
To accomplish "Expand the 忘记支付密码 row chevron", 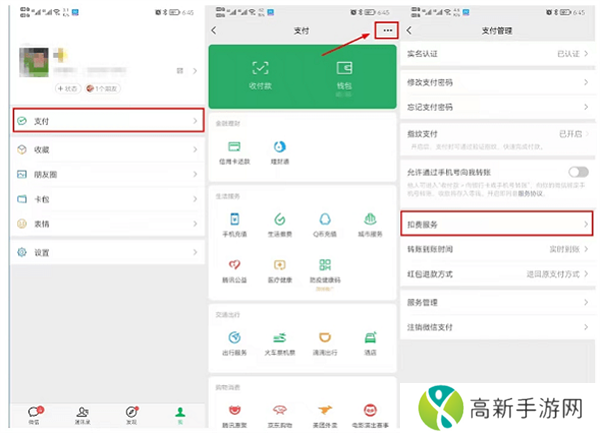I will coord(586,107).
